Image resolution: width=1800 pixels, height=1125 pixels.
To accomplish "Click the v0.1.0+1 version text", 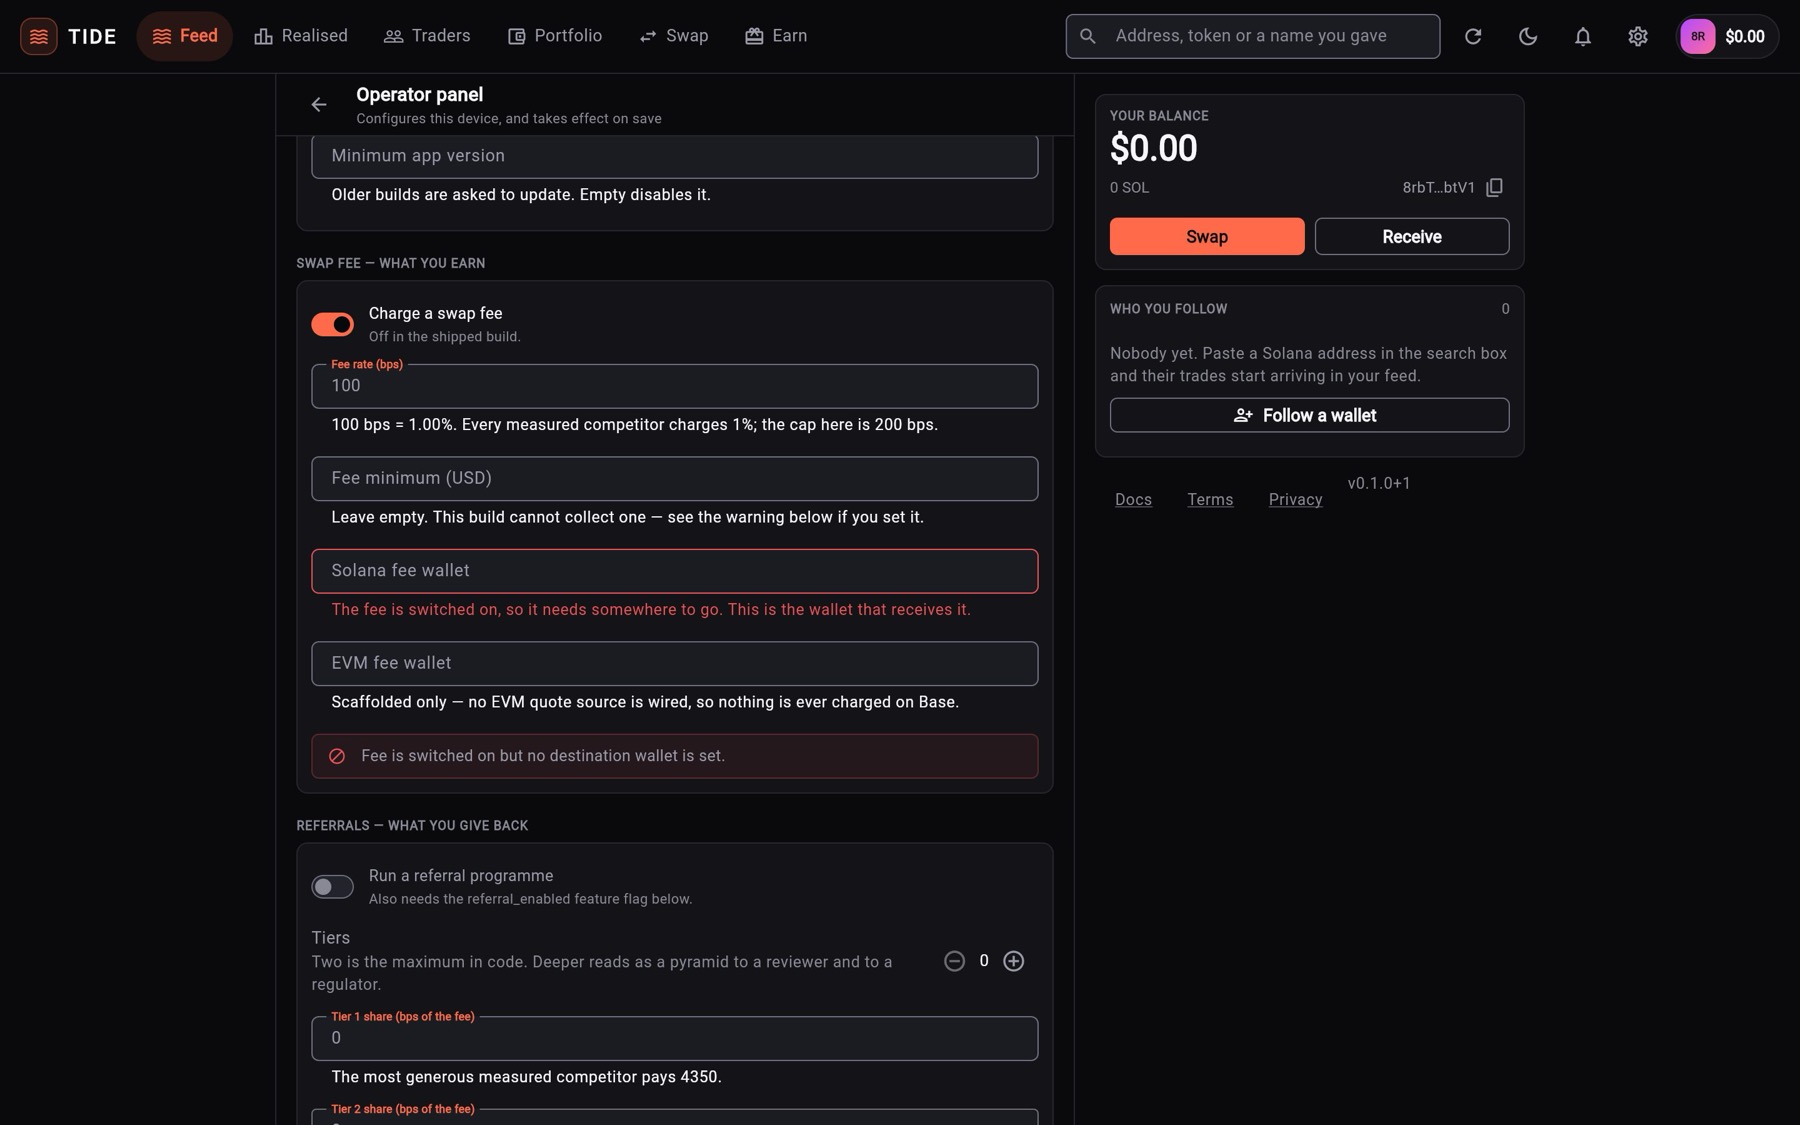I will [x=1379, y=483].
